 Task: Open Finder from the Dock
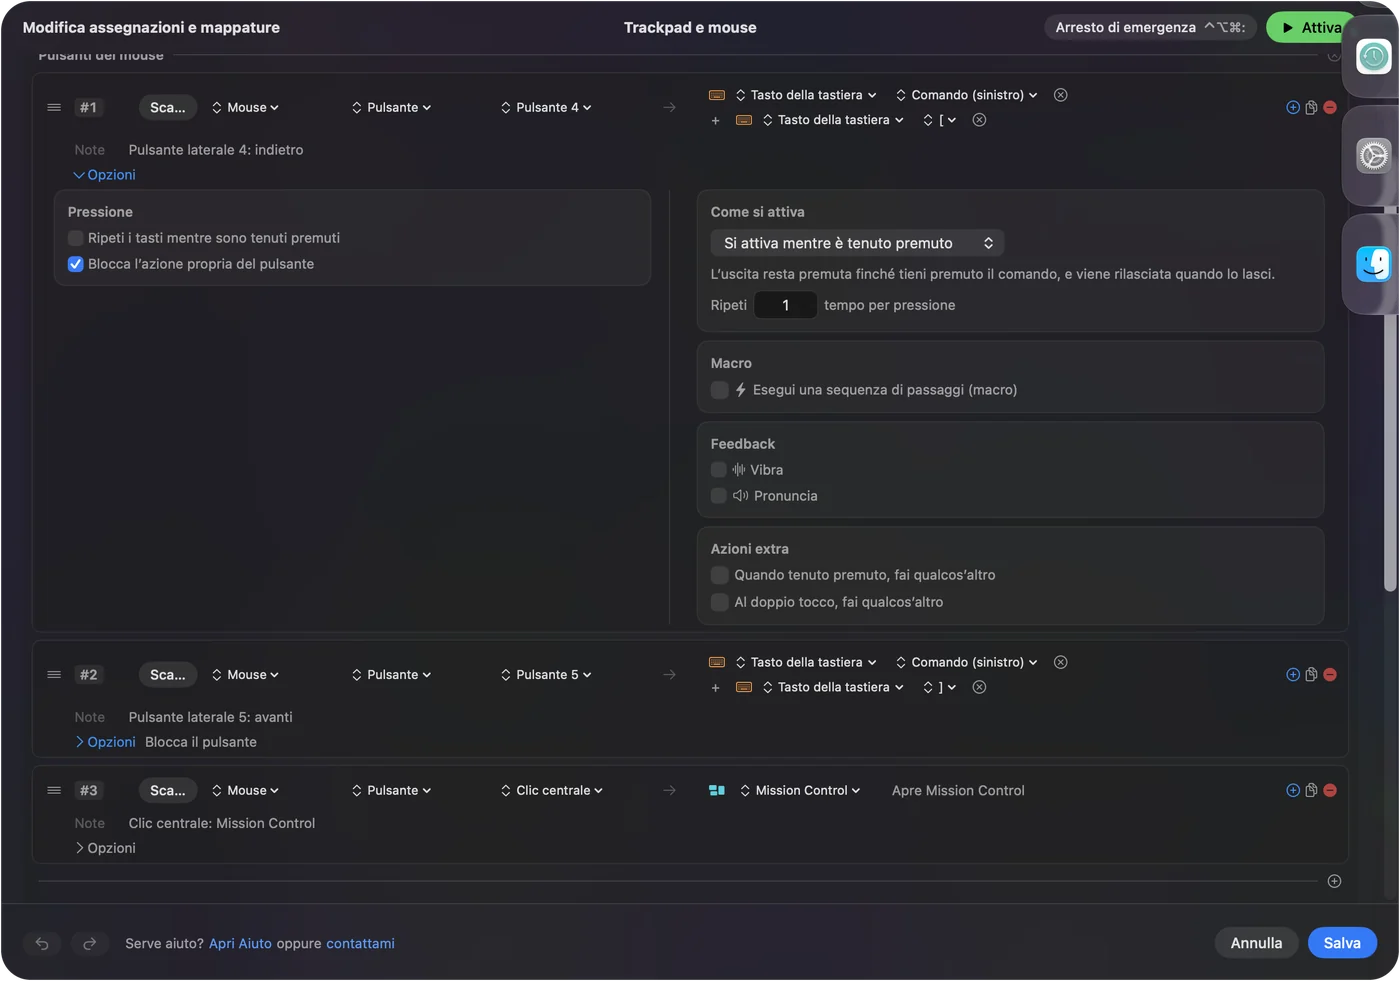1374,264
